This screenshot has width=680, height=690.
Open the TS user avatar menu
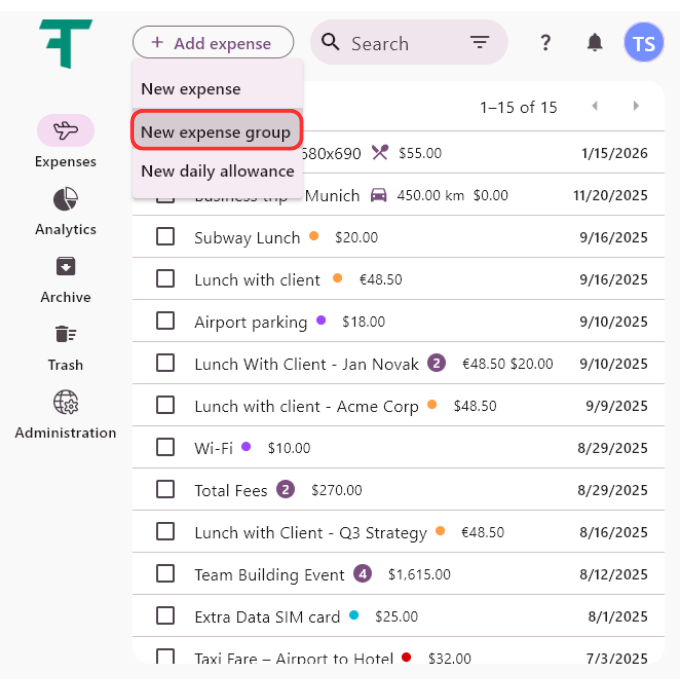pos(643,43)
